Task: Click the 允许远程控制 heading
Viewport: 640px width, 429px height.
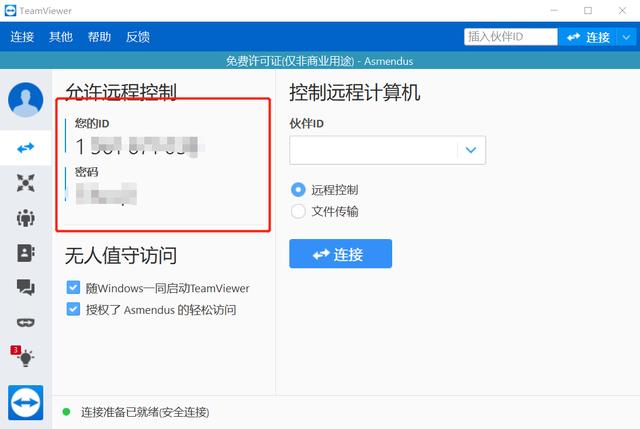Action: (x=121, y=91)
